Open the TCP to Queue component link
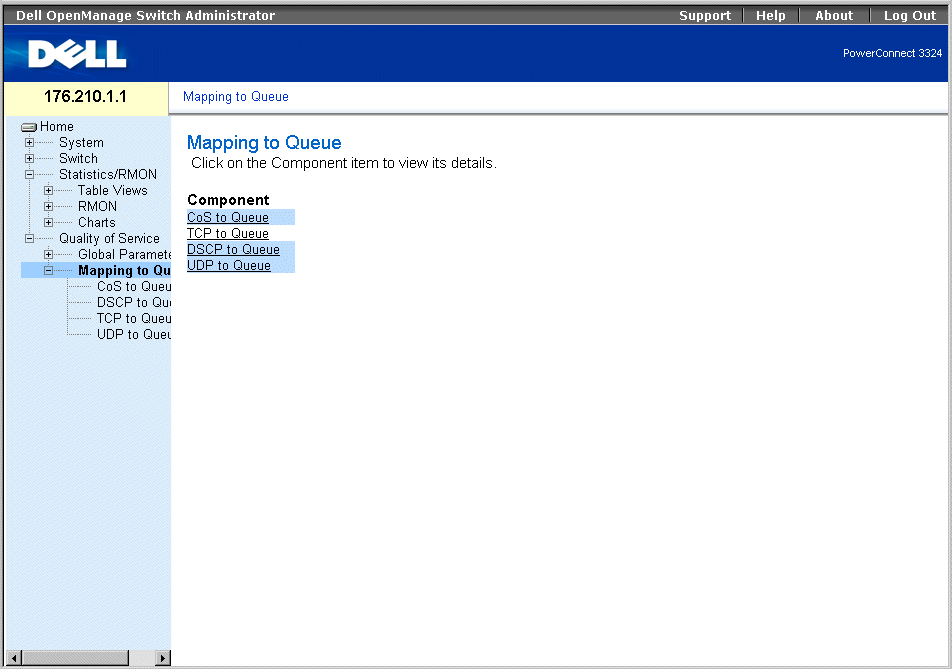 [x=228, y=233]
